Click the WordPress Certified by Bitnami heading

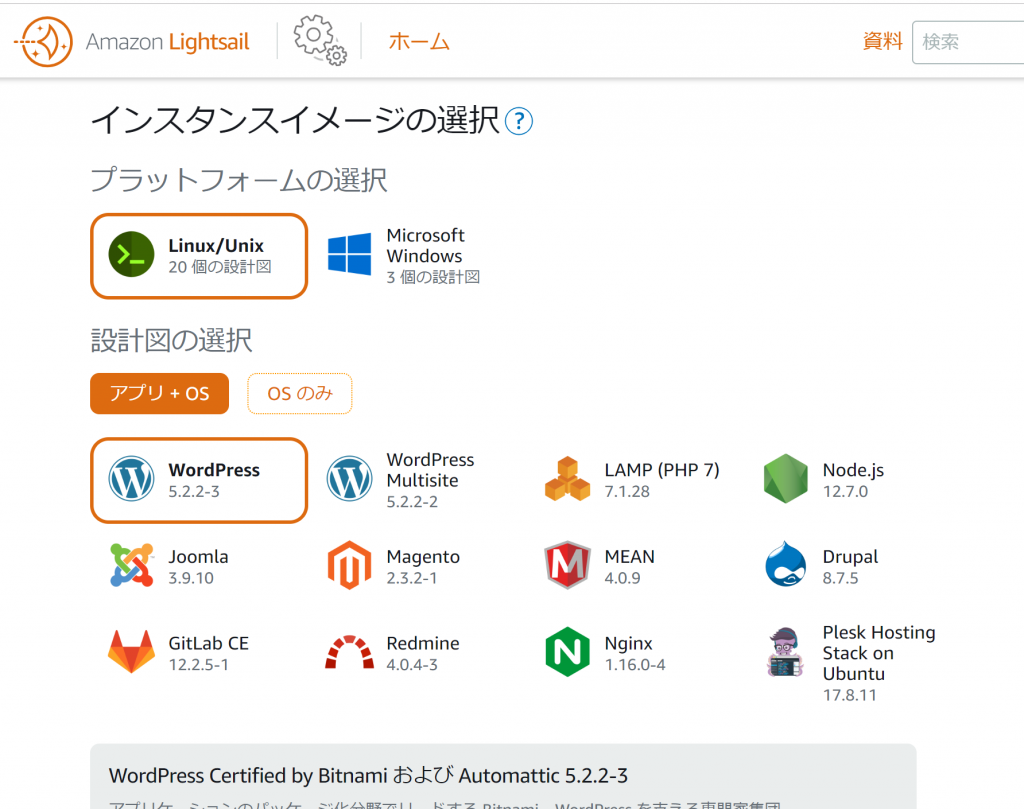point(368,776)
